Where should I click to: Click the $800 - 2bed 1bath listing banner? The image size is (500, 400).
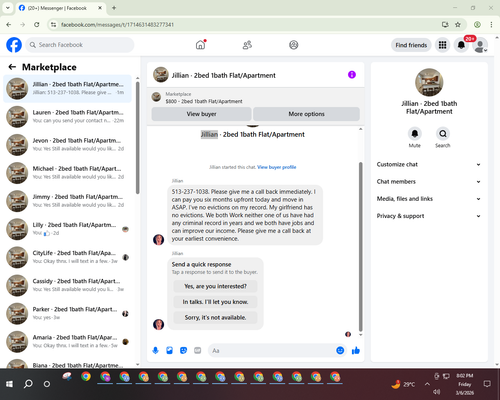pyautogui.click(x=255, y=97)
